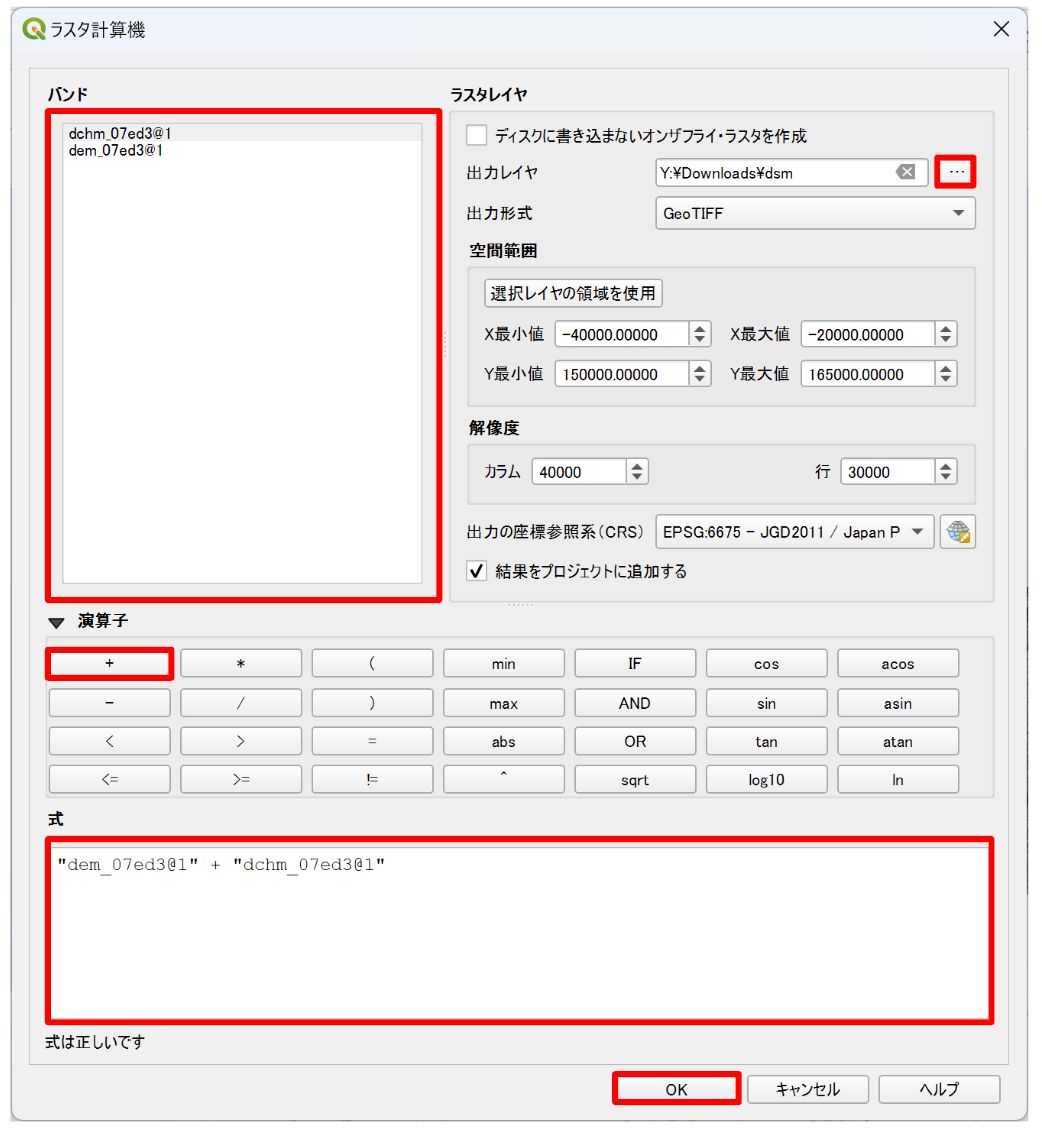Insert the ln function
This screenshot has height=1128, width=1042.
tap(898, 779)
